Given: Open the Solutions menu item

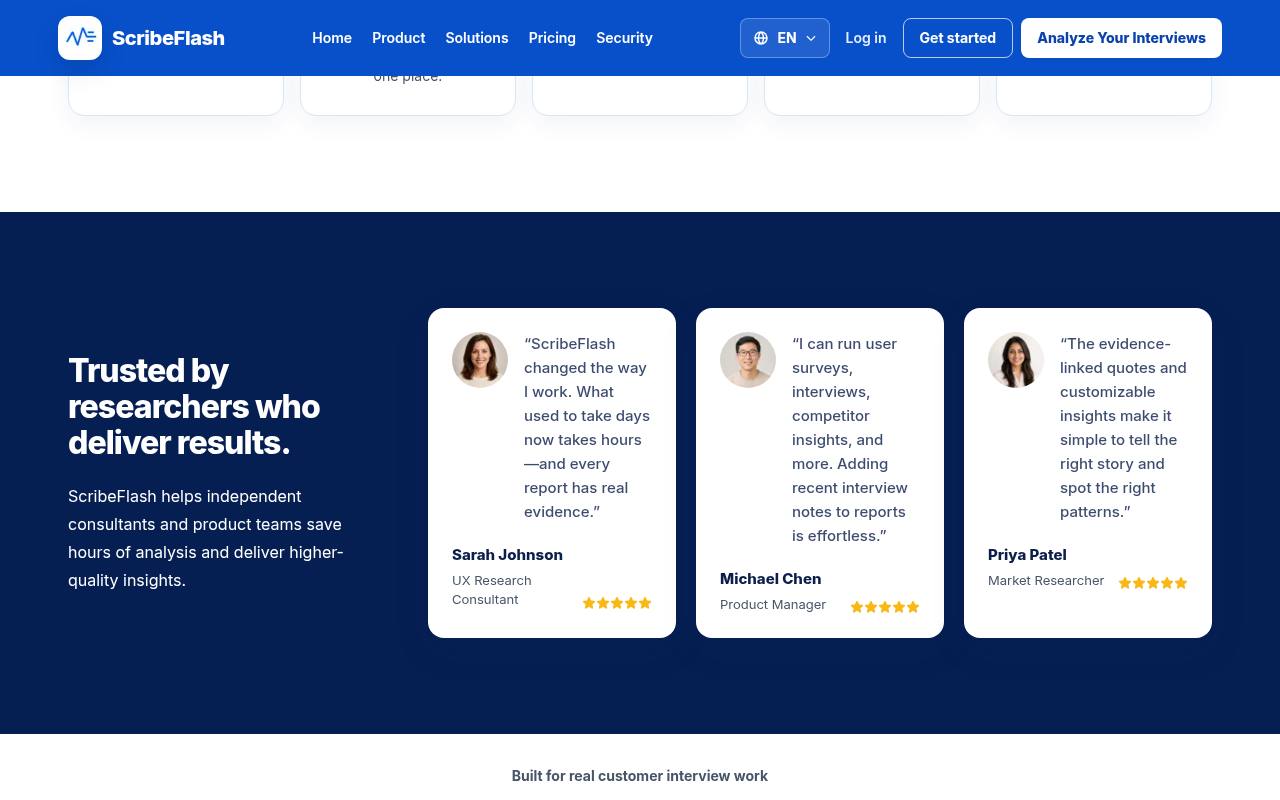Looking at the screenshot, I should tap(477, 38).
